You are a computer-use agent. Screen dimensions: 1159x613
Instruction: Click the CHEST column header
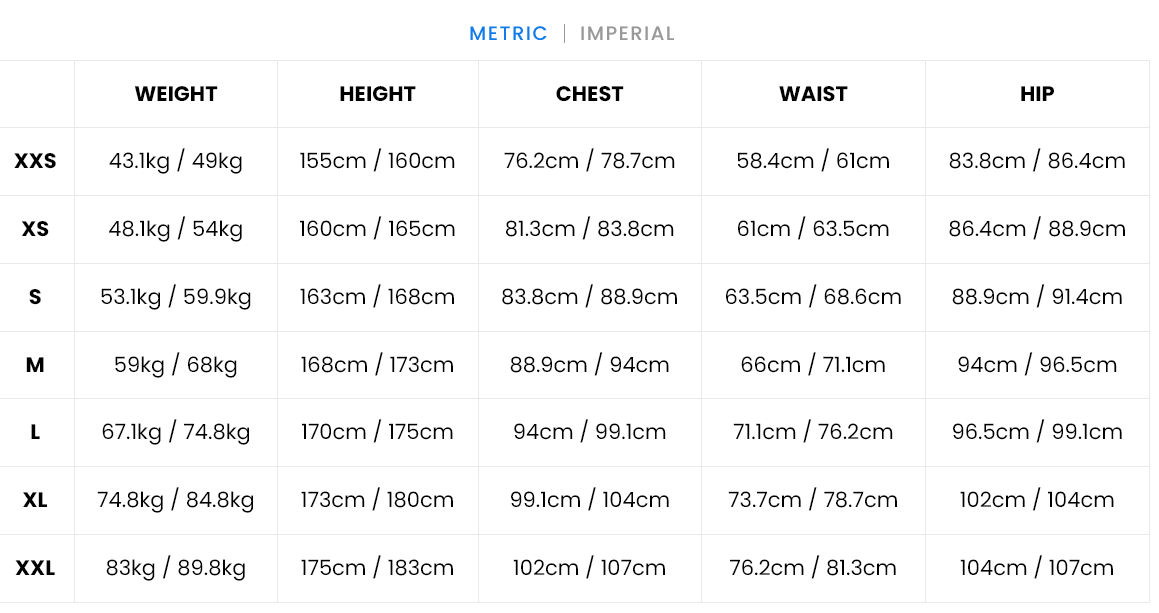[x=589, y=94]
